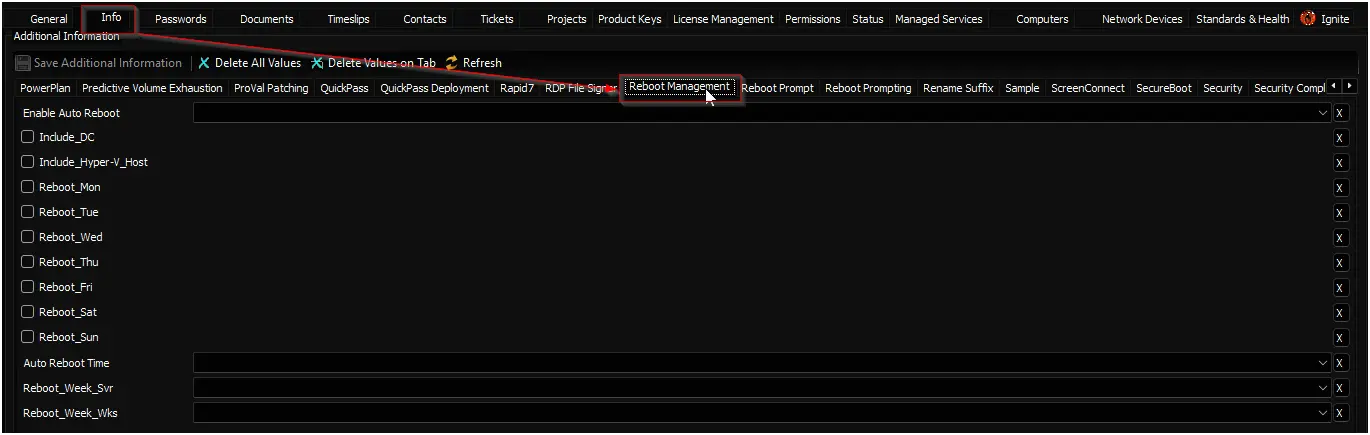Open the Tickets tab

(x=497, y=19)
